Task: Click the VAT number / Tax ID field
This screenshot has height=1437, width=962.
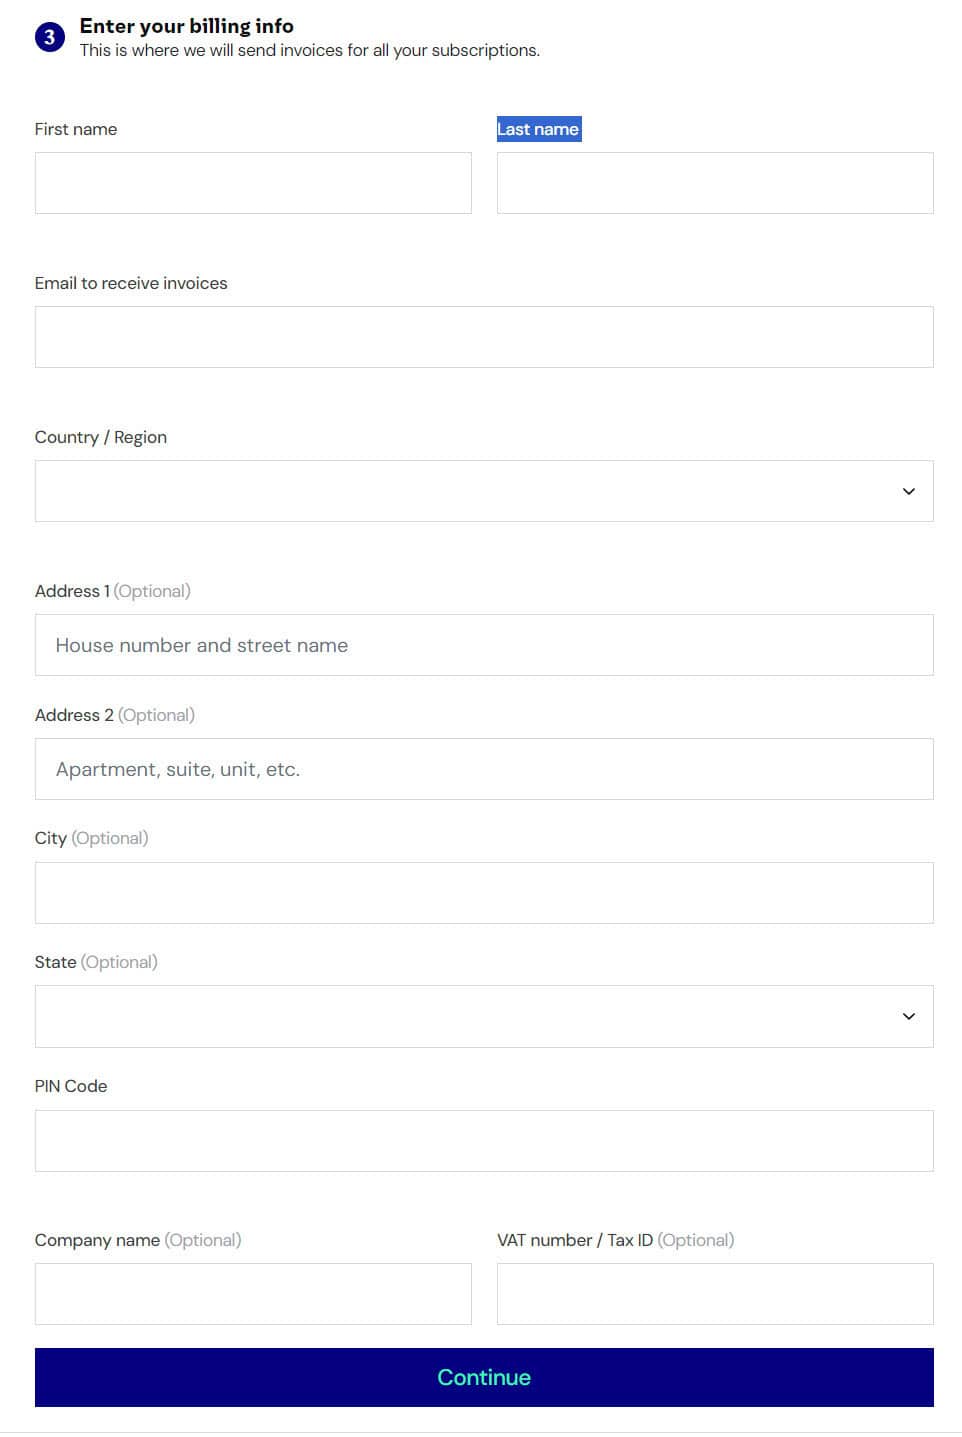Action: point(715,1294)
